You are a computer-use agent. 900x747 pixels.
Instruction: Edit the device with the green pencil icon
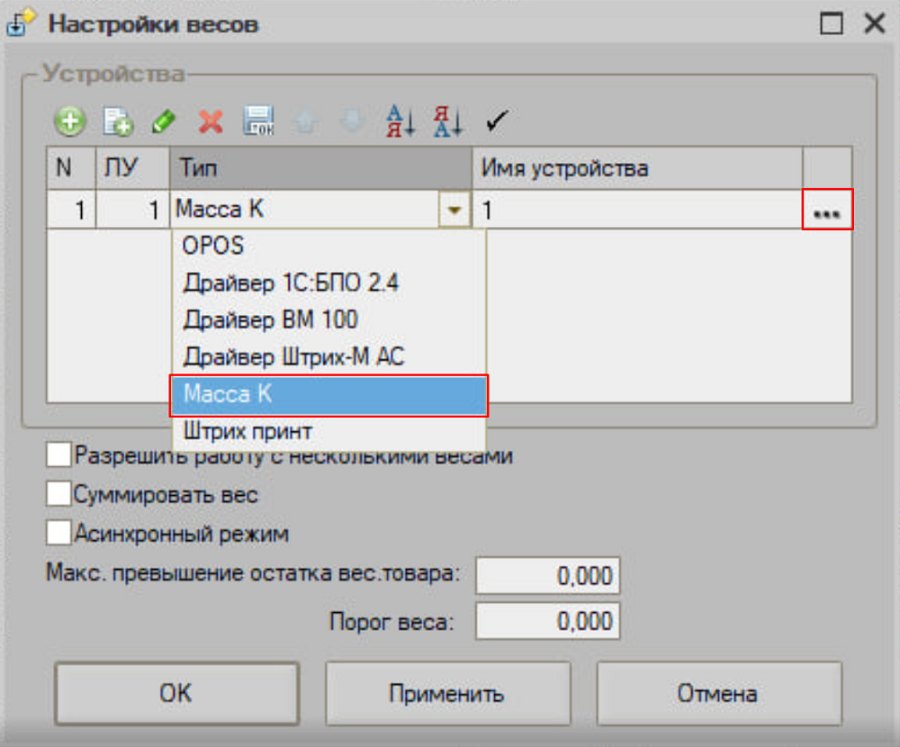(x=164, y=121)
